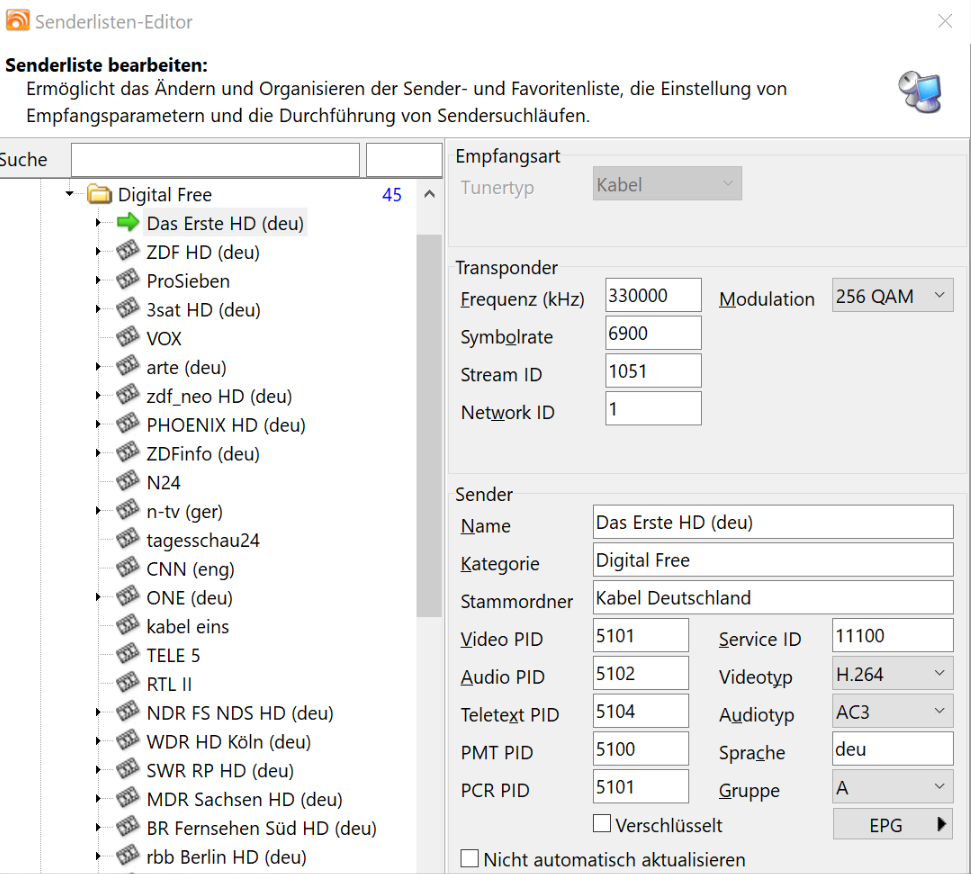
Task: Click the channel icon beside ZDFinfo (deu)
Action: (128, 453)
